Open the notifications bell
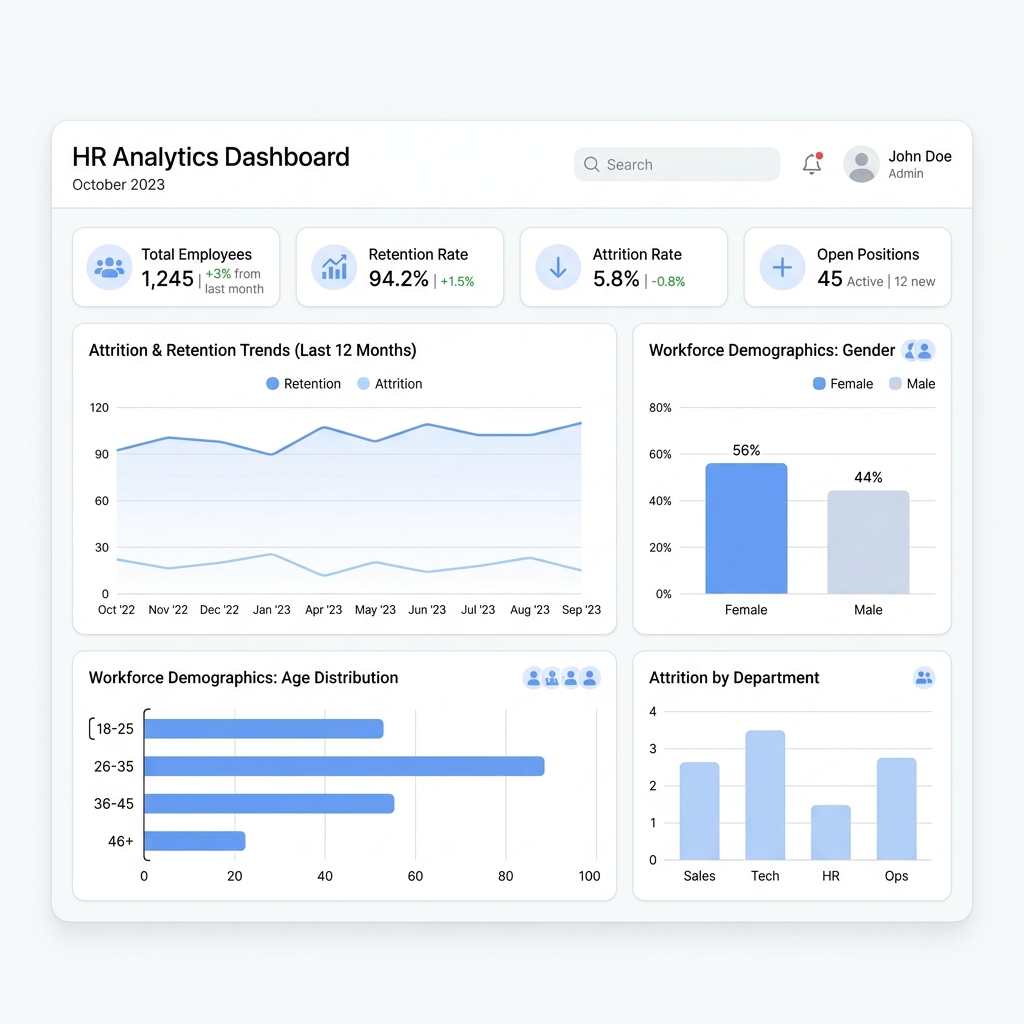 pyautogui.click(x=810, y=165)
